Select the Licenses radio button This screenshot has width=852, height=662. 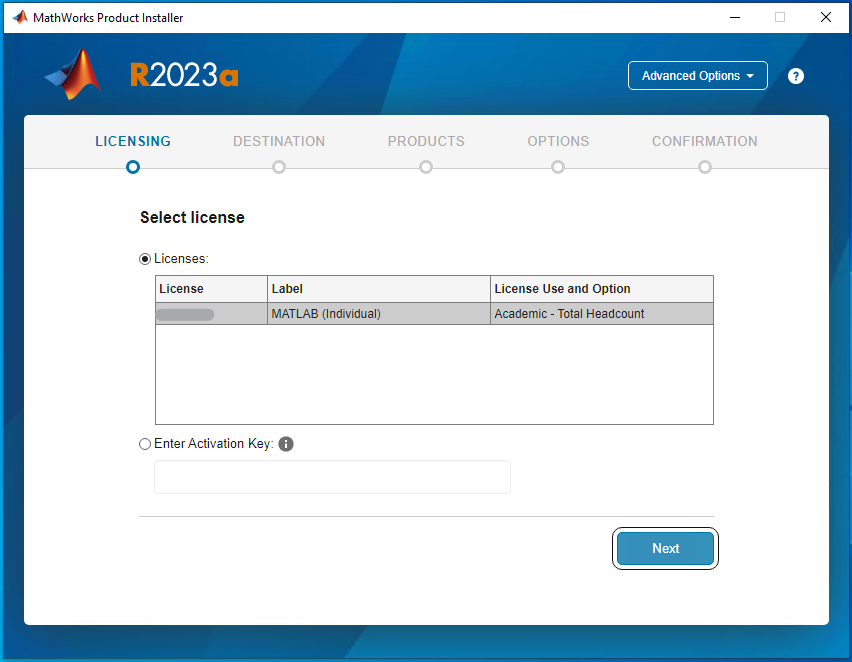pyautogui.click(x=145, y=258)
